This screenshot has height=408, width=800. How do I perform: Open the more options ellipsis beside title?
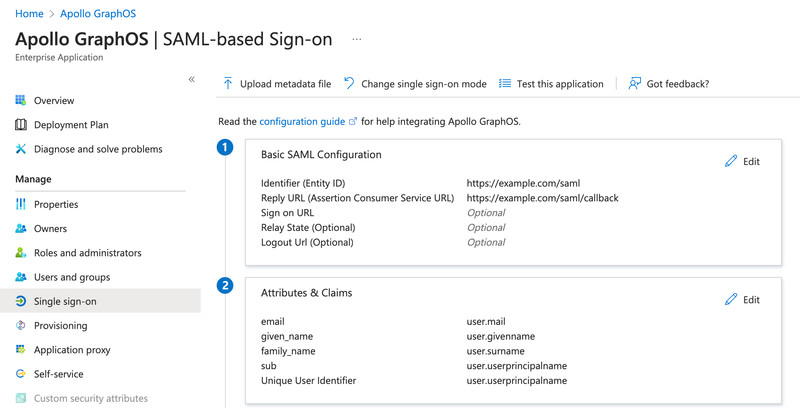point(357,39)
